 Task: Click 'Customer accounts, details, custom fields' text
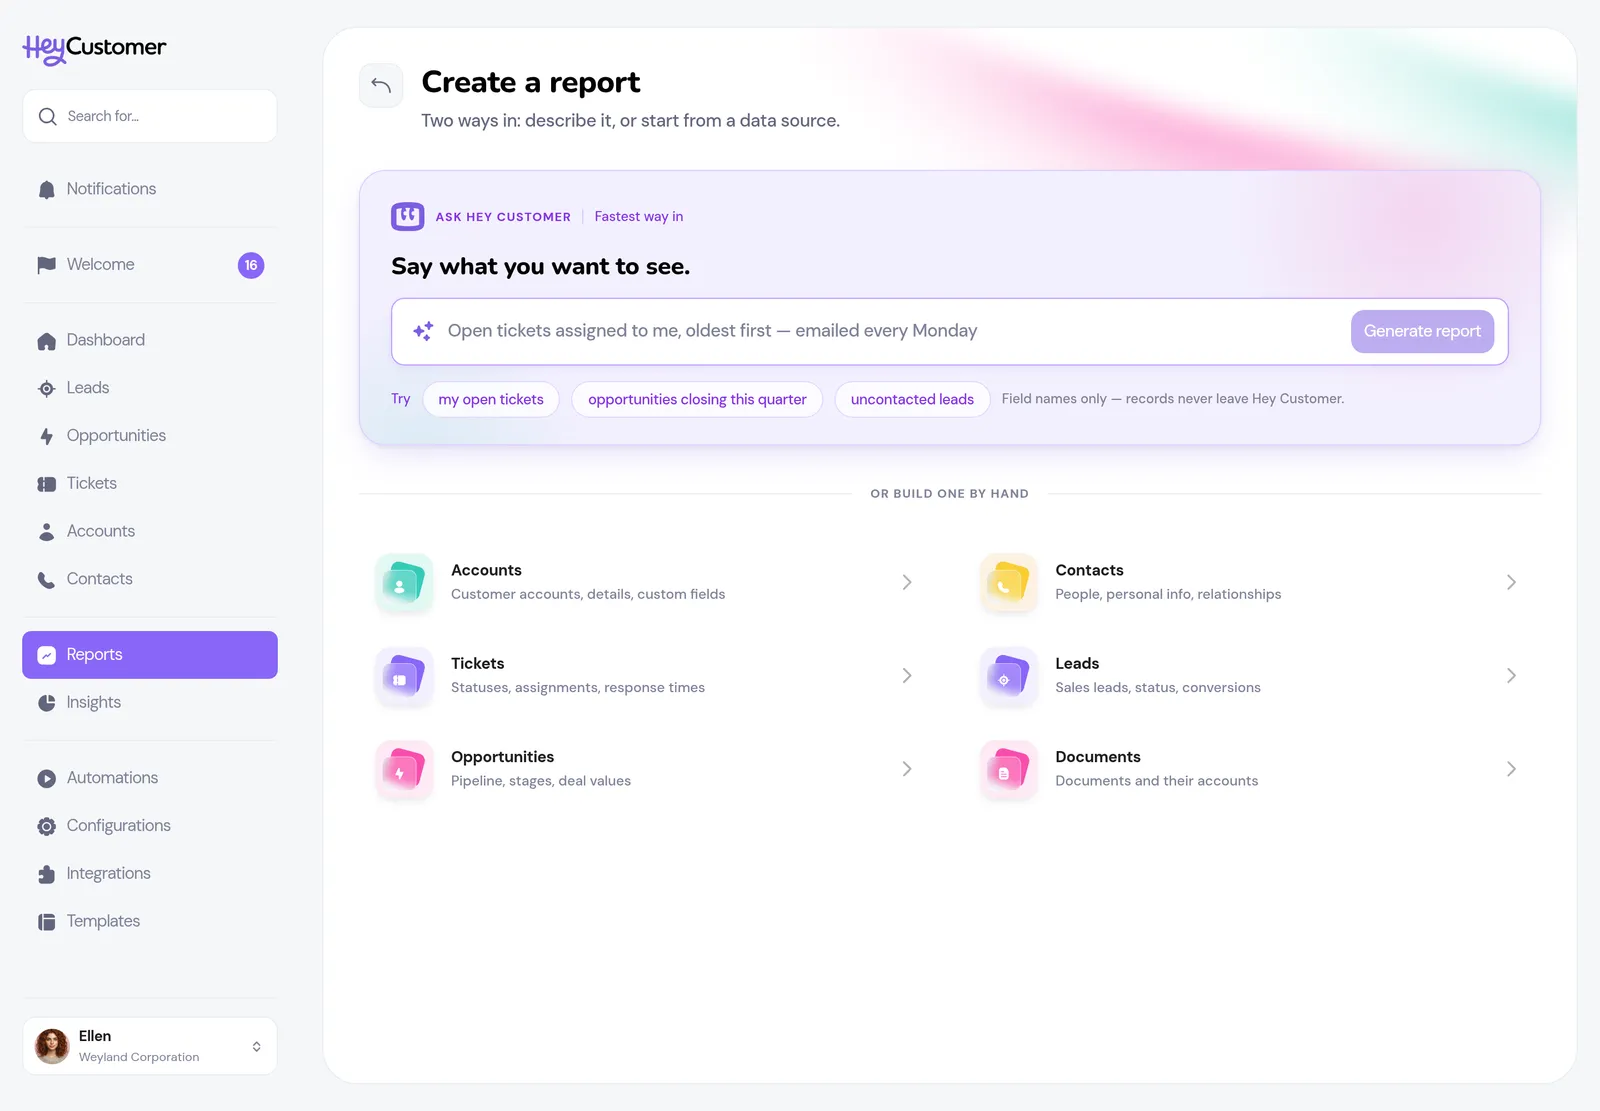pyautogui.click(x=588, y=594)
